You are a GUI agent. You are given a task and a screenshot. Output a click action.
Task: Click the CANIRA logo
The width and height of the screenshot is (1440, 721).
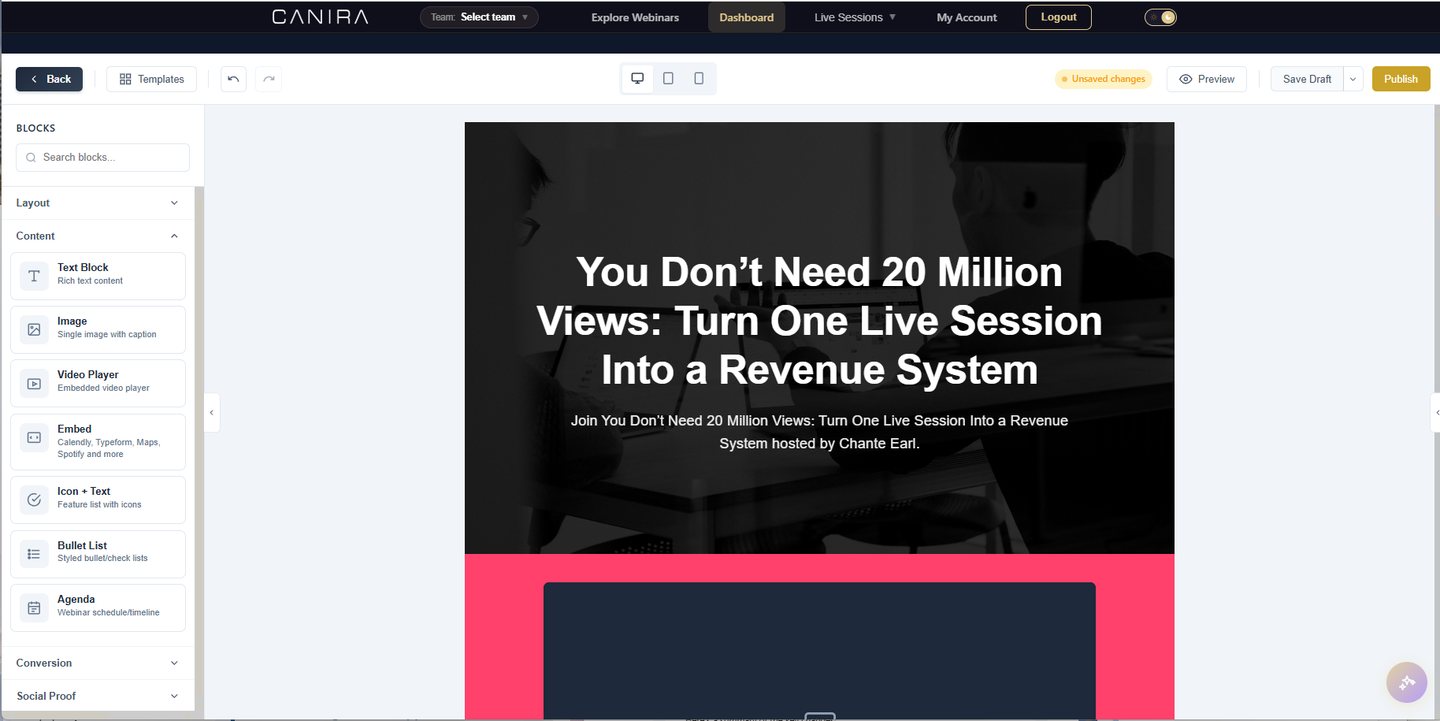[x=320, y=17]
